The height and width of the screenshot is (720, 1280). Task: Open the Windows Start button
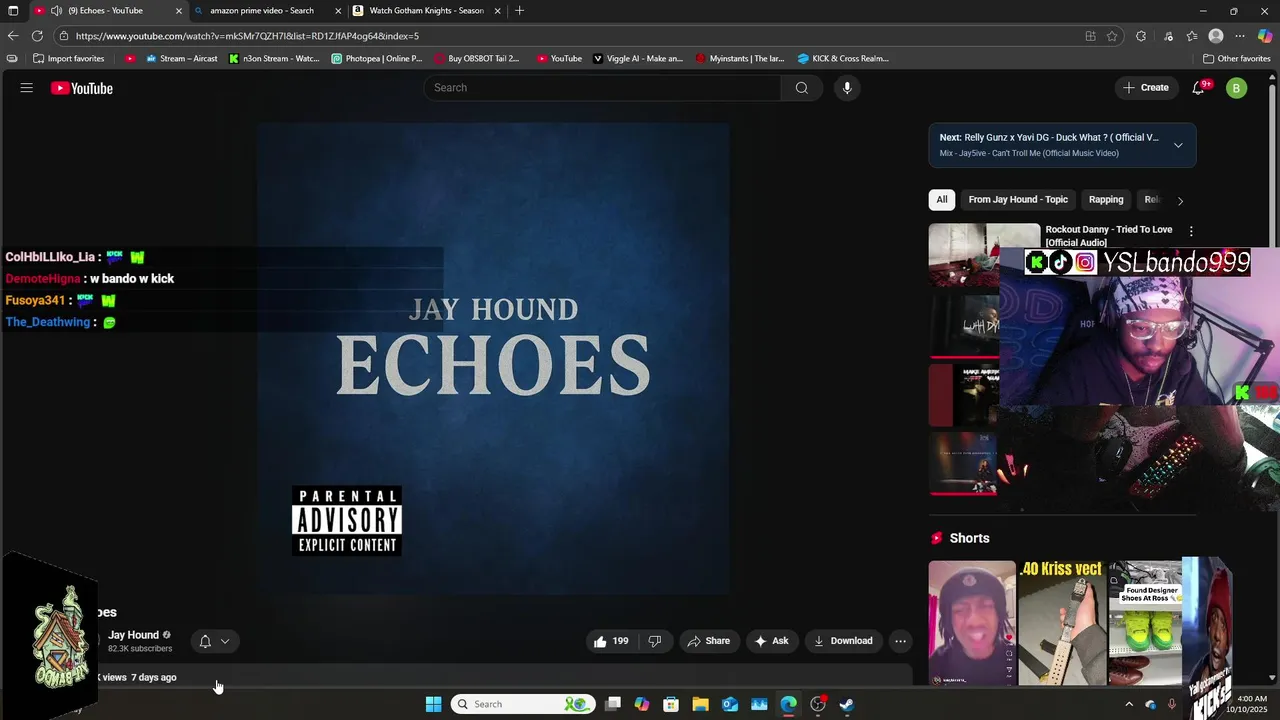tap(433, 704)
